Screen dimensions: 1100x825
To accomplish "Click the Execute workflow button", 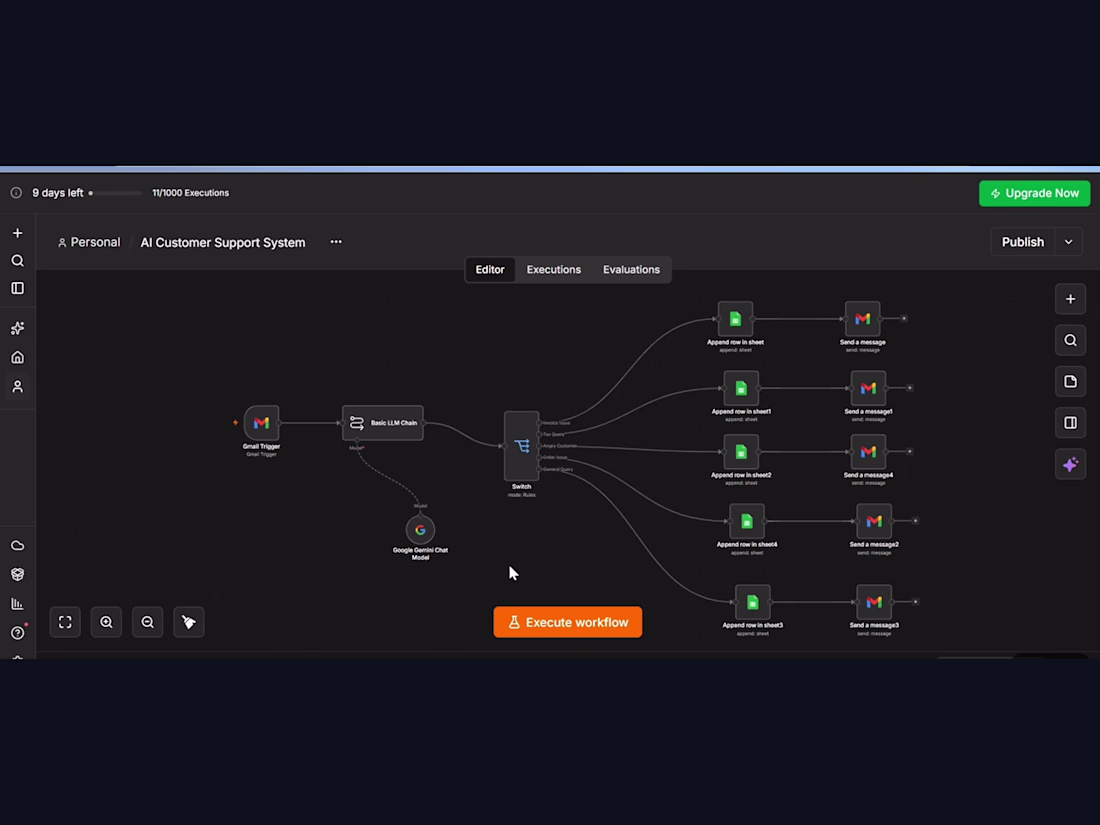I will click(568, 622).
